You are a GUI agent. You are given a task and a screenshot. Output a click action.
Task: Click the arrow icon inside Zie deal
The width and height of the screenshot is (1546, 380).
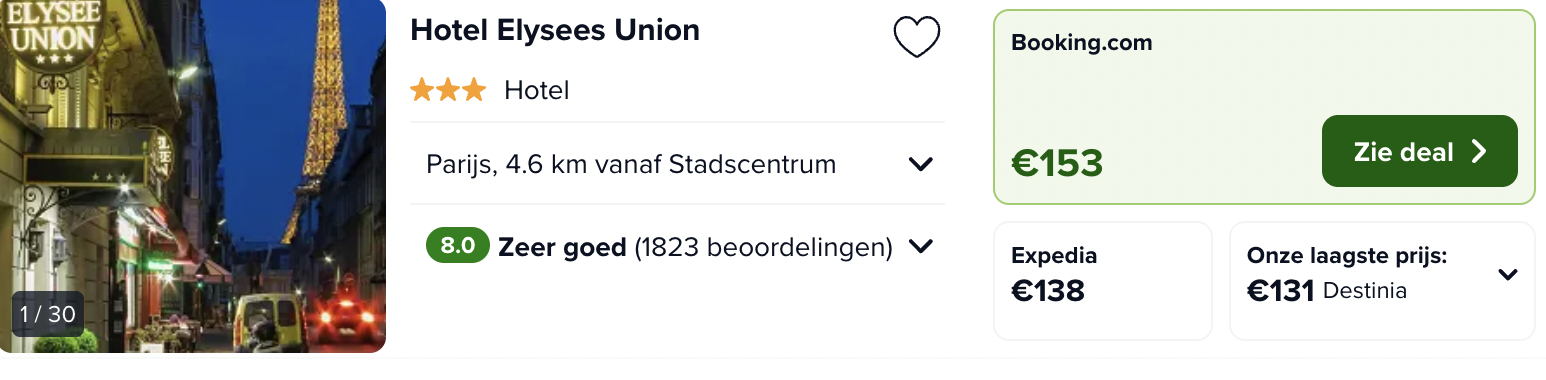tap(1479, 151)
